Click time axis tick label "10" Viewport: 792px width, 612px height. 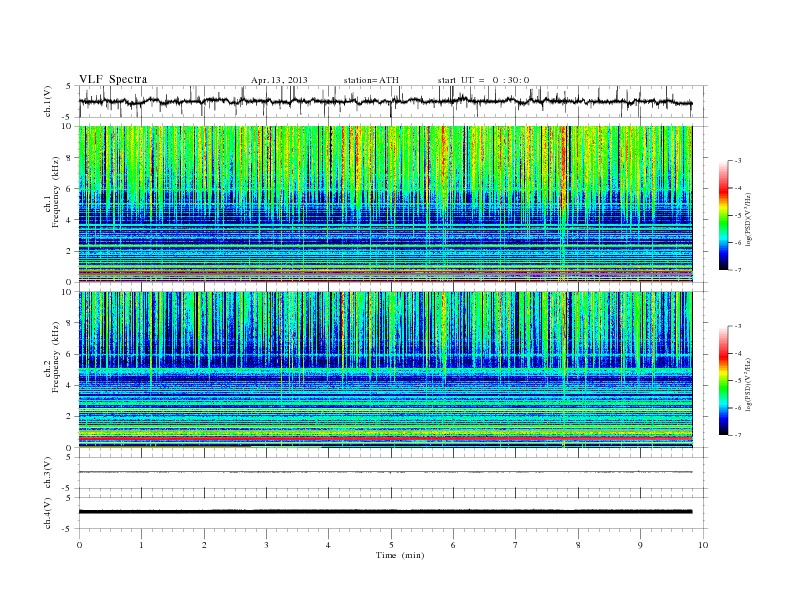tap(703, 545)
